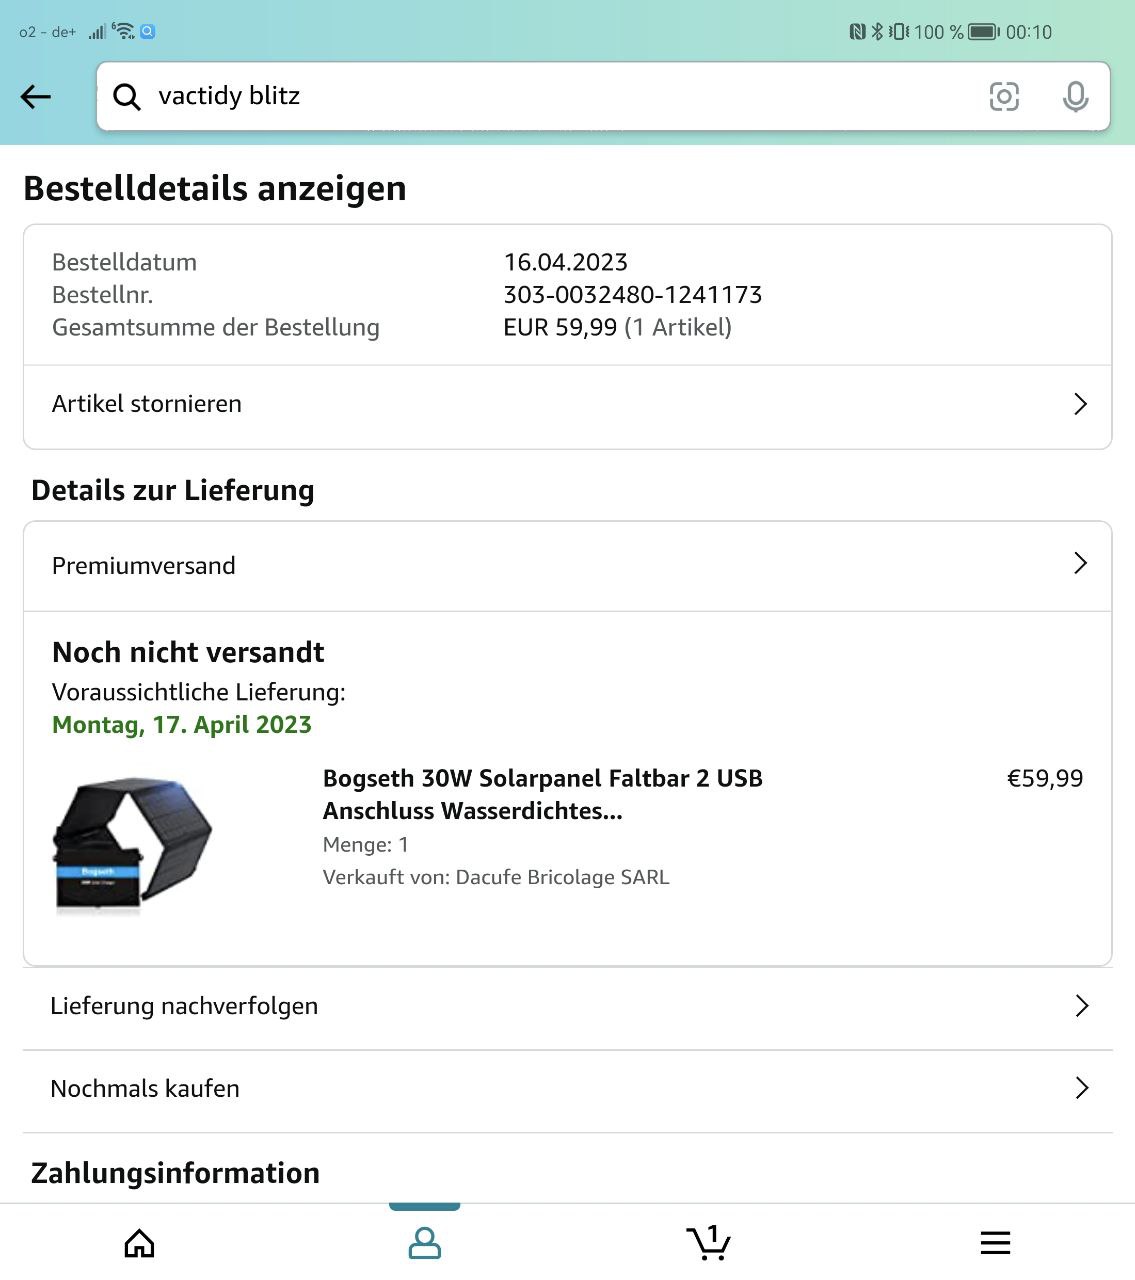Select Artikel stornieren option
Screen dimensions: 1135x1280
click(568, 404)
